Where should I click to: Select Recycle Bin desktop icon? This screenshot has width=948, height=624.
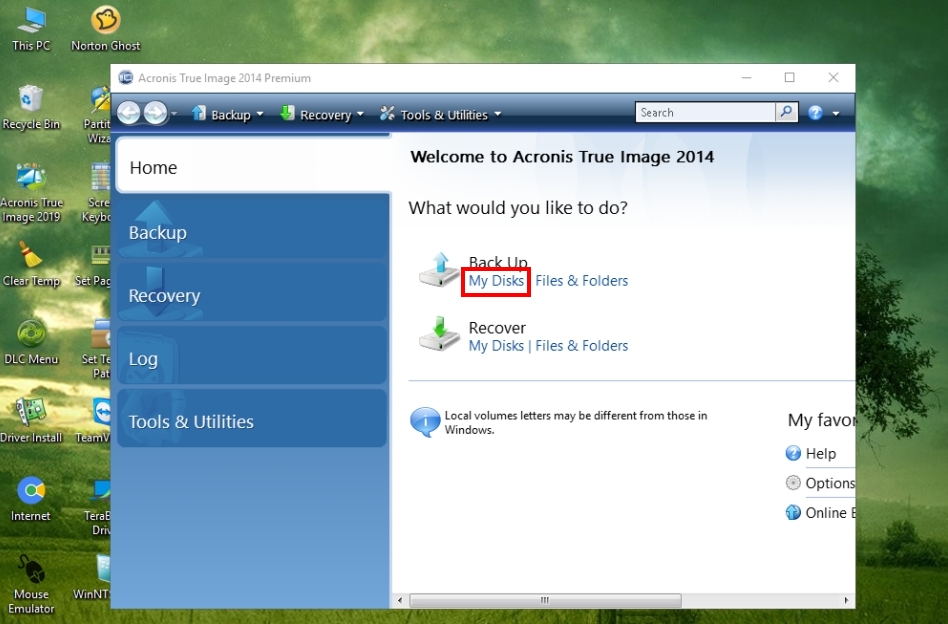31,108
